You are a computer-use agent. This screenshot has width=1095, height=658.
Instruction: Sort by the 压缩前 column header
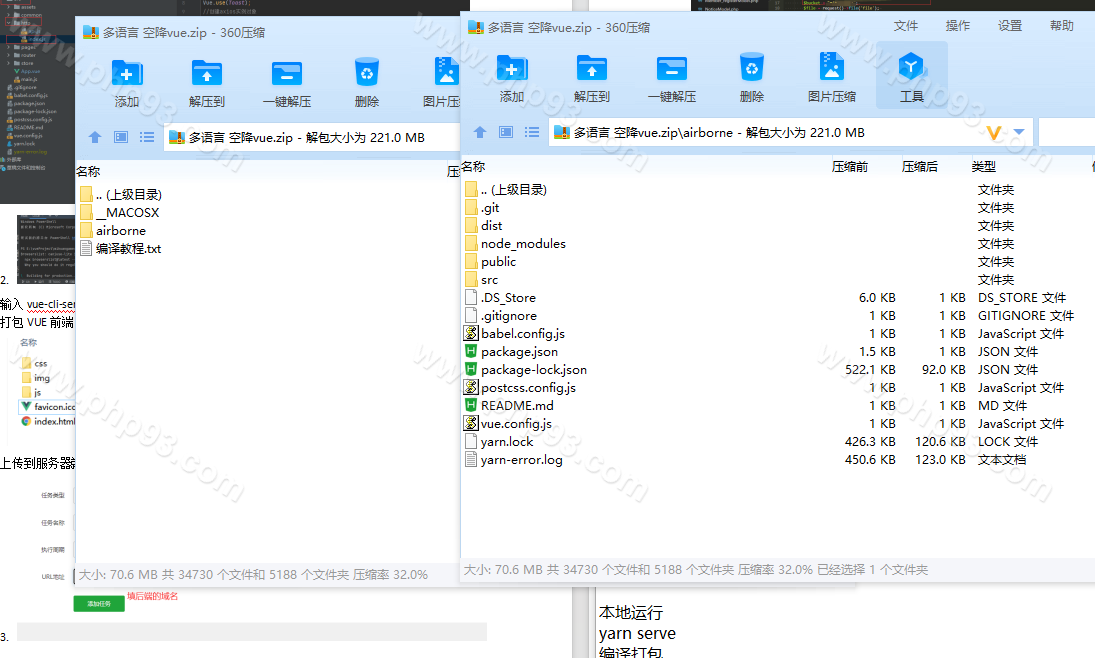(x=849, y=167)
